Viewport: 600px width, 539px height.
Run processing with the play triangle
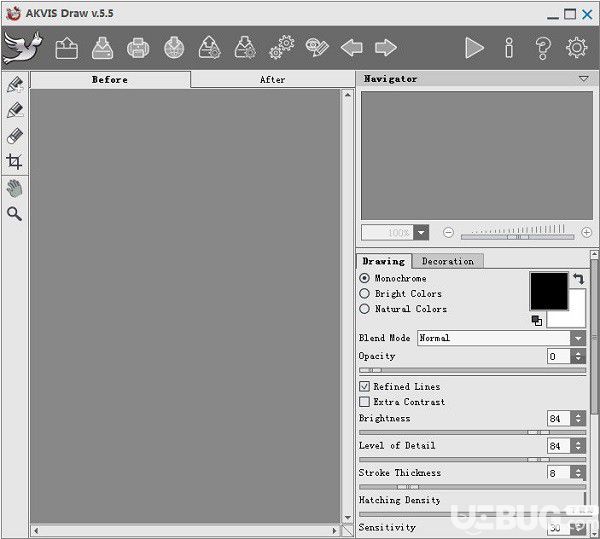click(x=474, y=48)
